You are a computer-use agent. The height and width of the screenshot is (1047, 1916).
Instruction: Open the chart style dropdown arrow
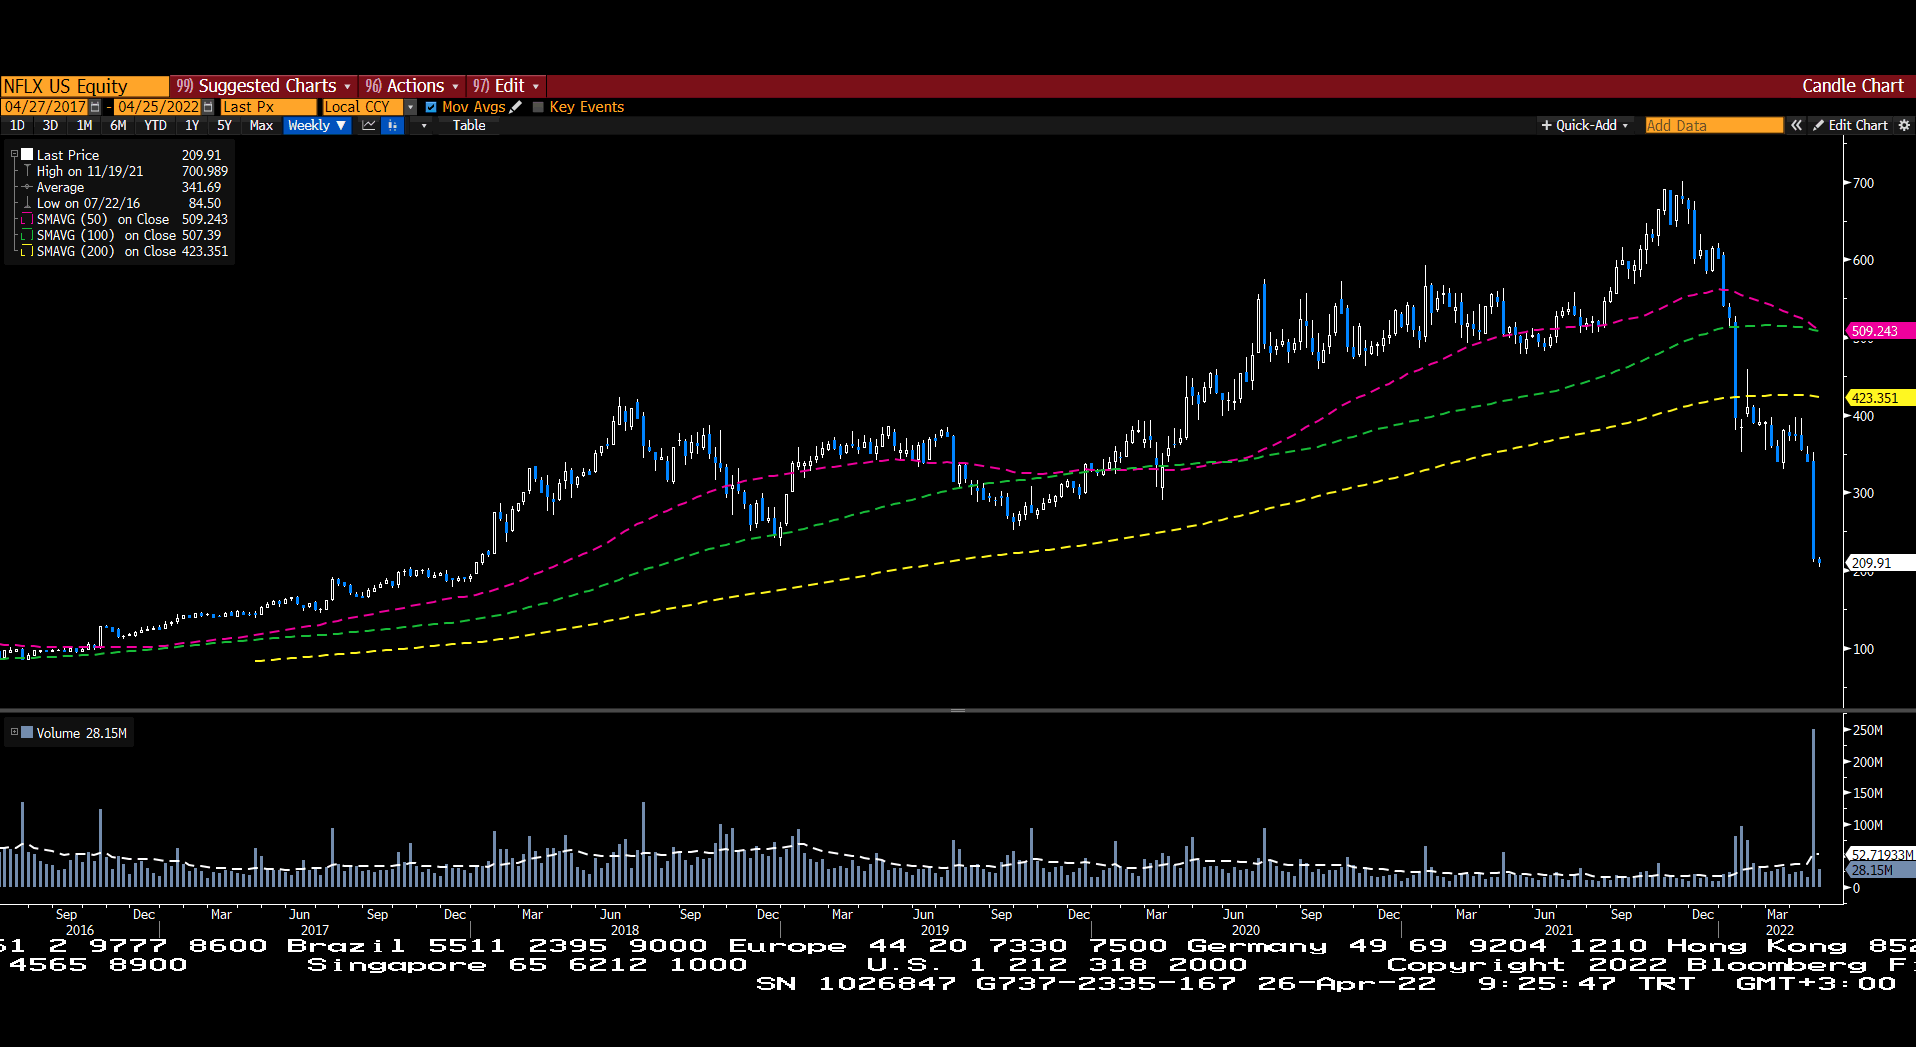(424, 125)
